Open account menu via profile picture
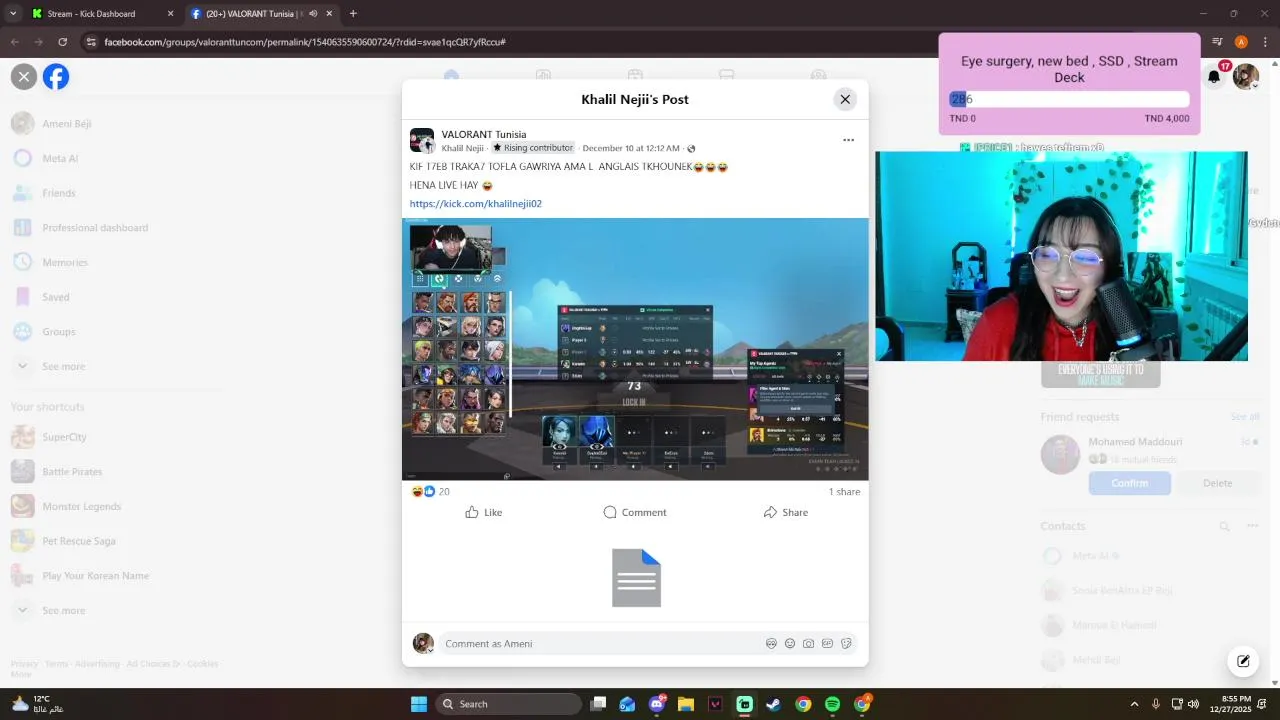 1245,77
